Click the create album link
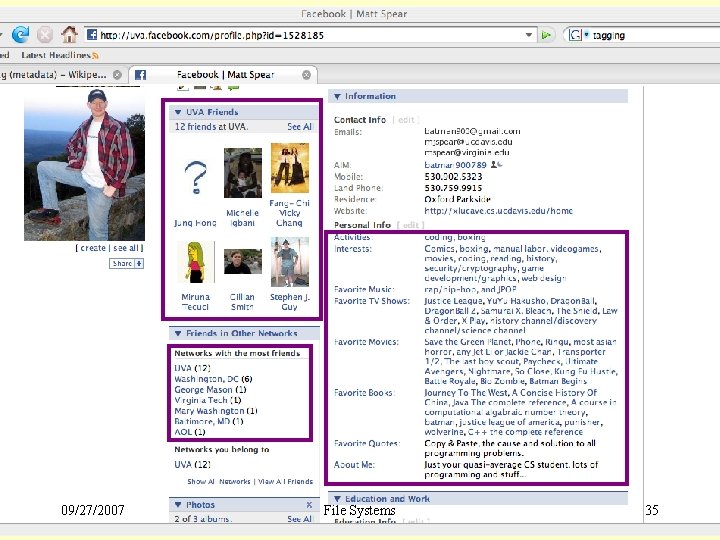This screenshot has height=540, width=720. pos(93,248)
